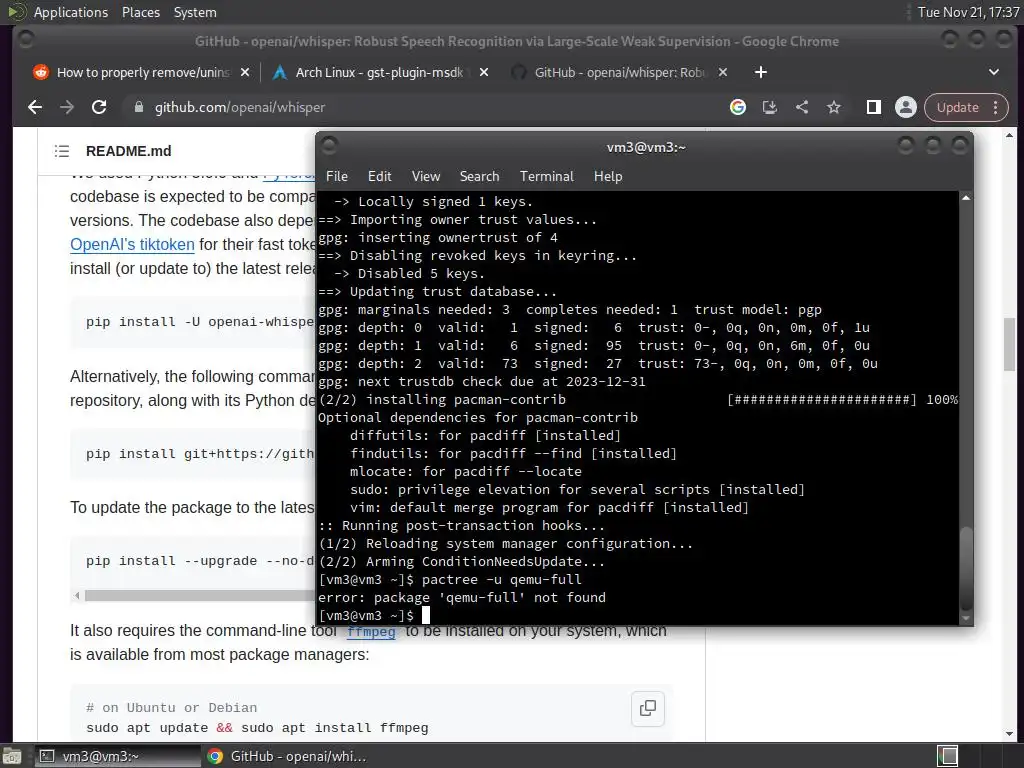Open Chrome profile avatar
The height and width of the screenshot is (768, 1024).
coord(906,107)
